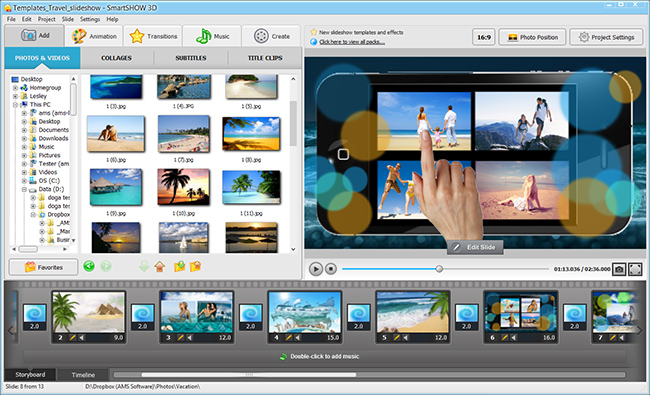Open the Project menu
Image resolution: width=650 pixels, height=395 pixels.
[x=46, y=19]
